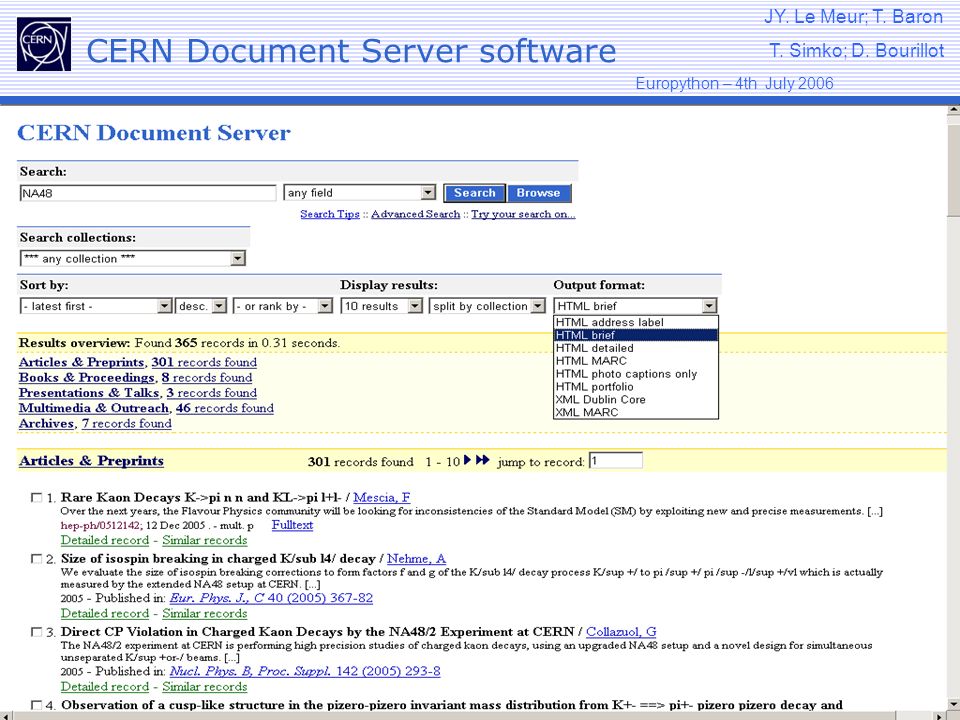Click the '46 records found' link
Screen dimensions: 960x720
tap(225, 408)
